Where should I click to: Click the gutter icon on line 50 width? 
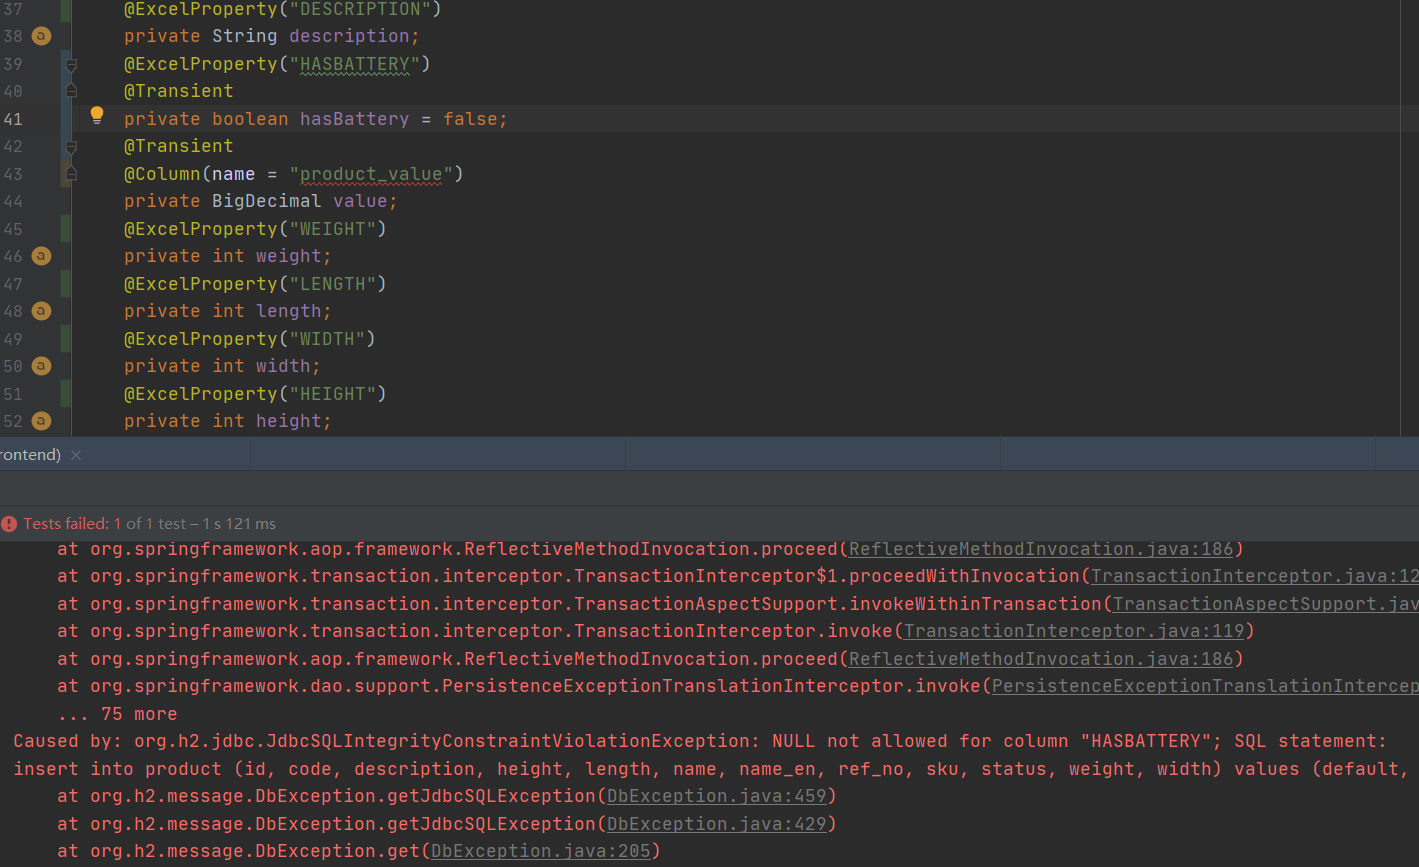(41, 366)
